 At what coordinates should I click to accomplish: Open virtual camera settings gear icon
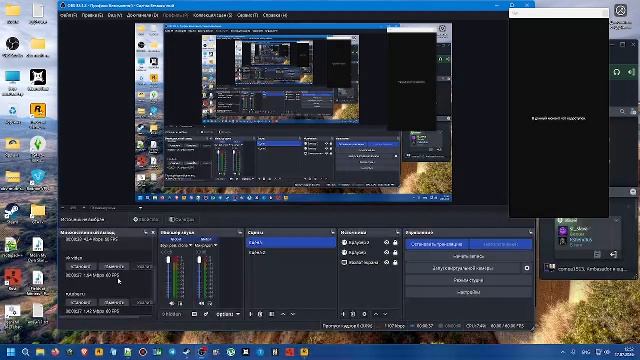click(527, 268)
